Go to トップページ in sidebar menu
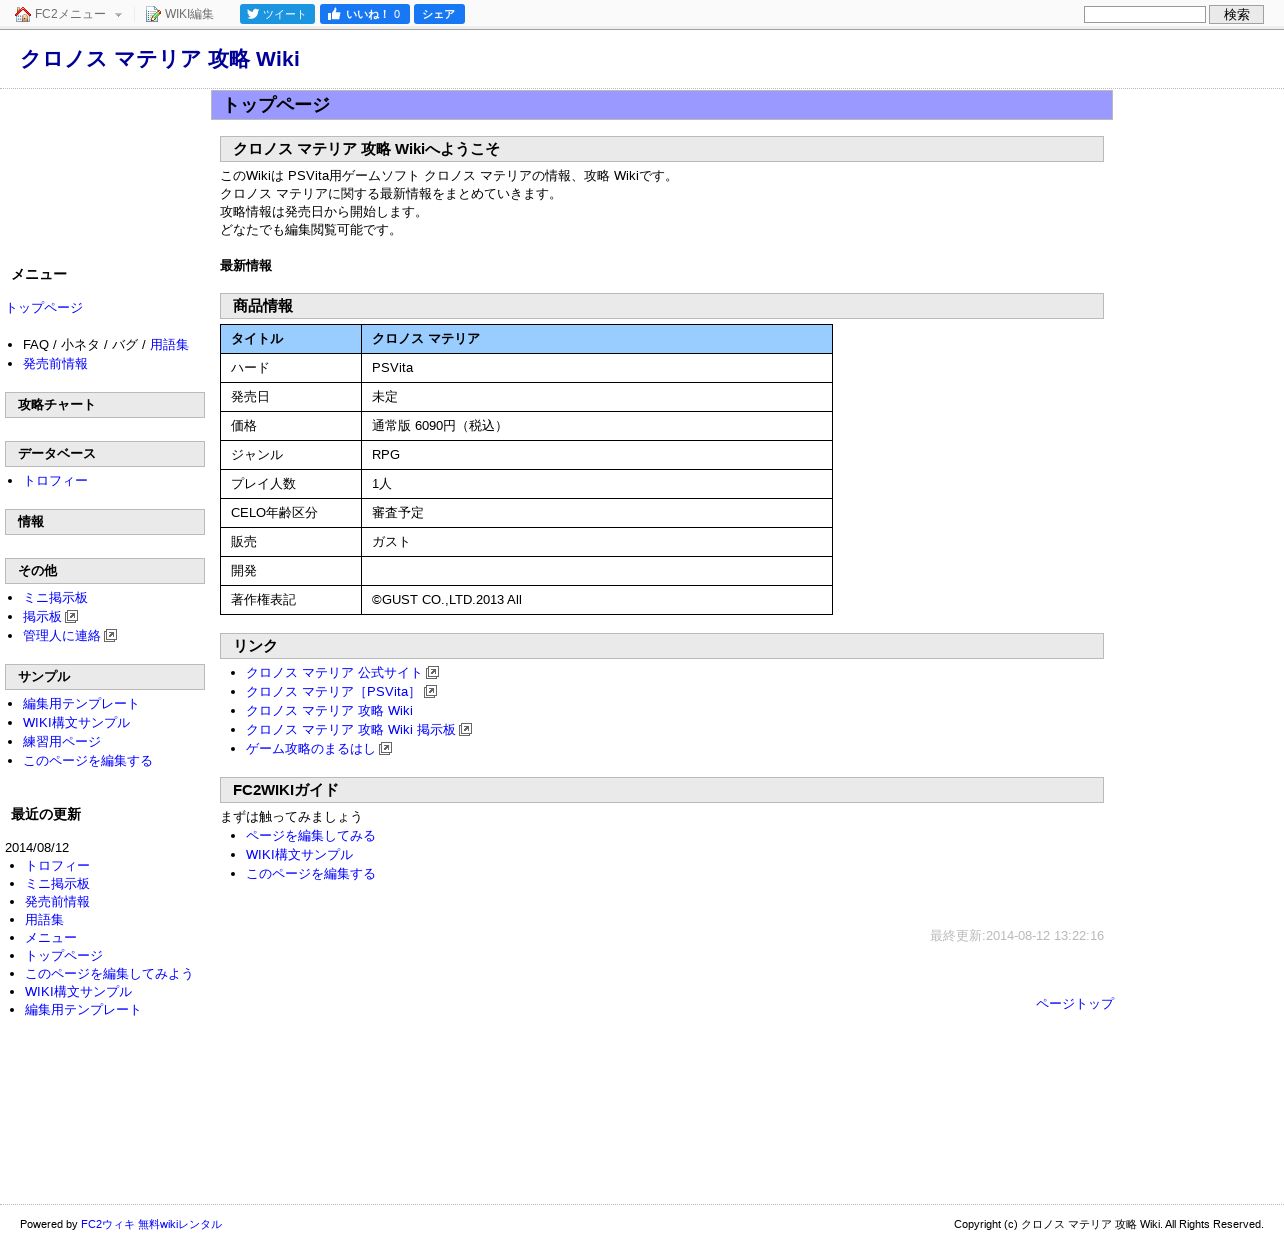Screen dimensions: 1284x1243 (44, 308)
